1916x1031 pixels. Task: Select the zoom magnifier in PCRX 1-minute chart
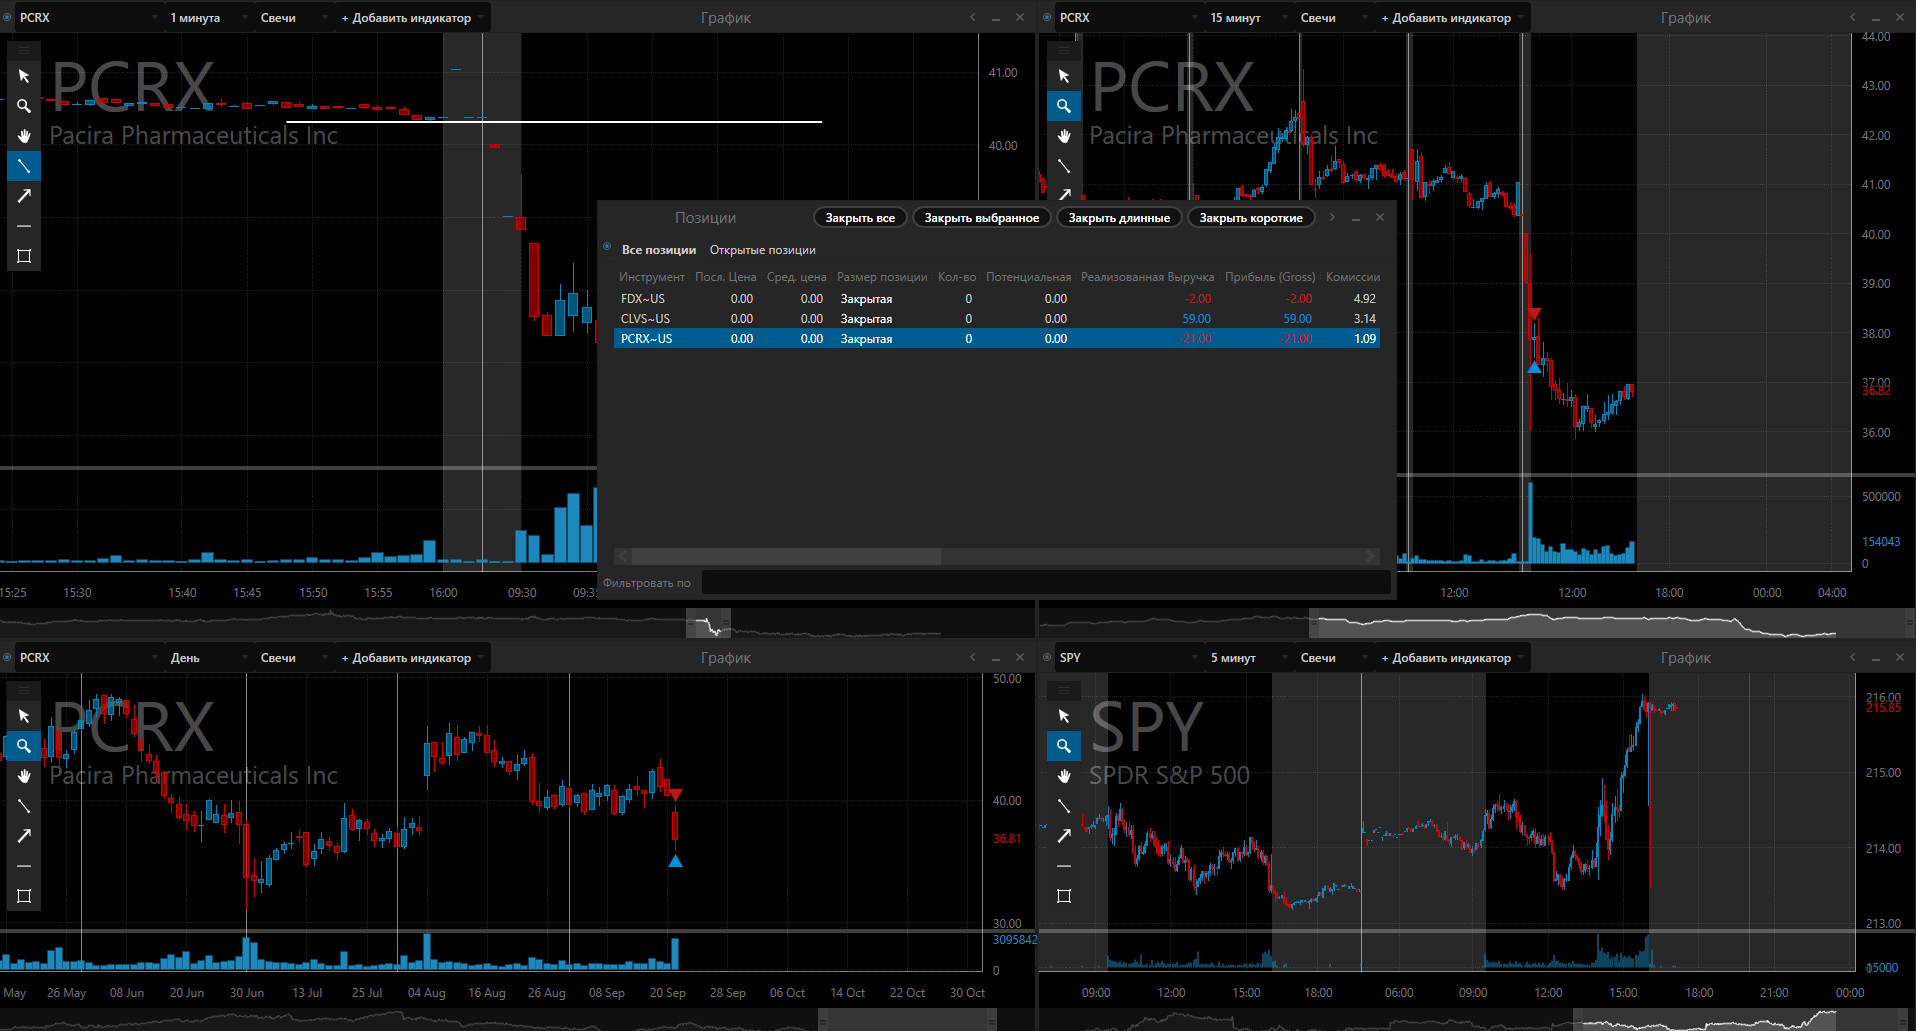coord(24,106)
